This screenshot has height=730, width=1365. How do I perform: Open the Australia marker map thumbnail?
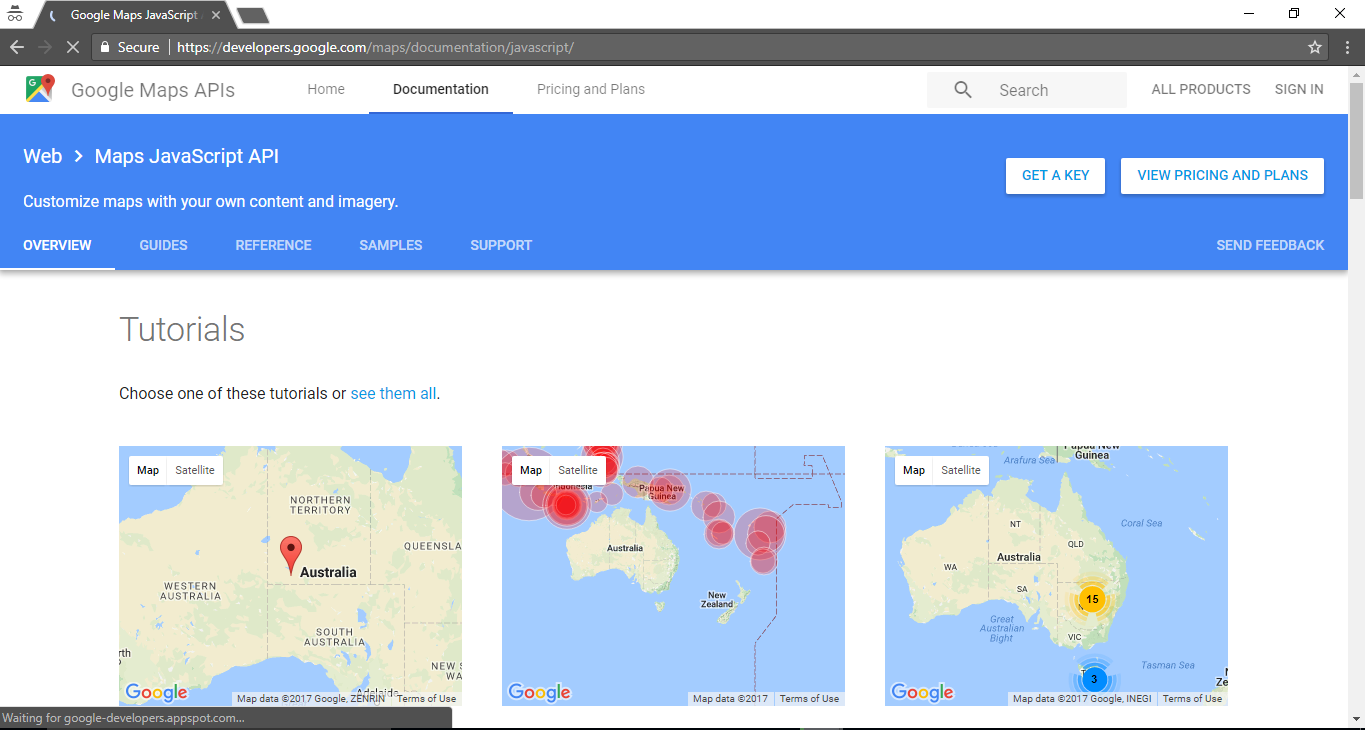click(x=290, y=576)
